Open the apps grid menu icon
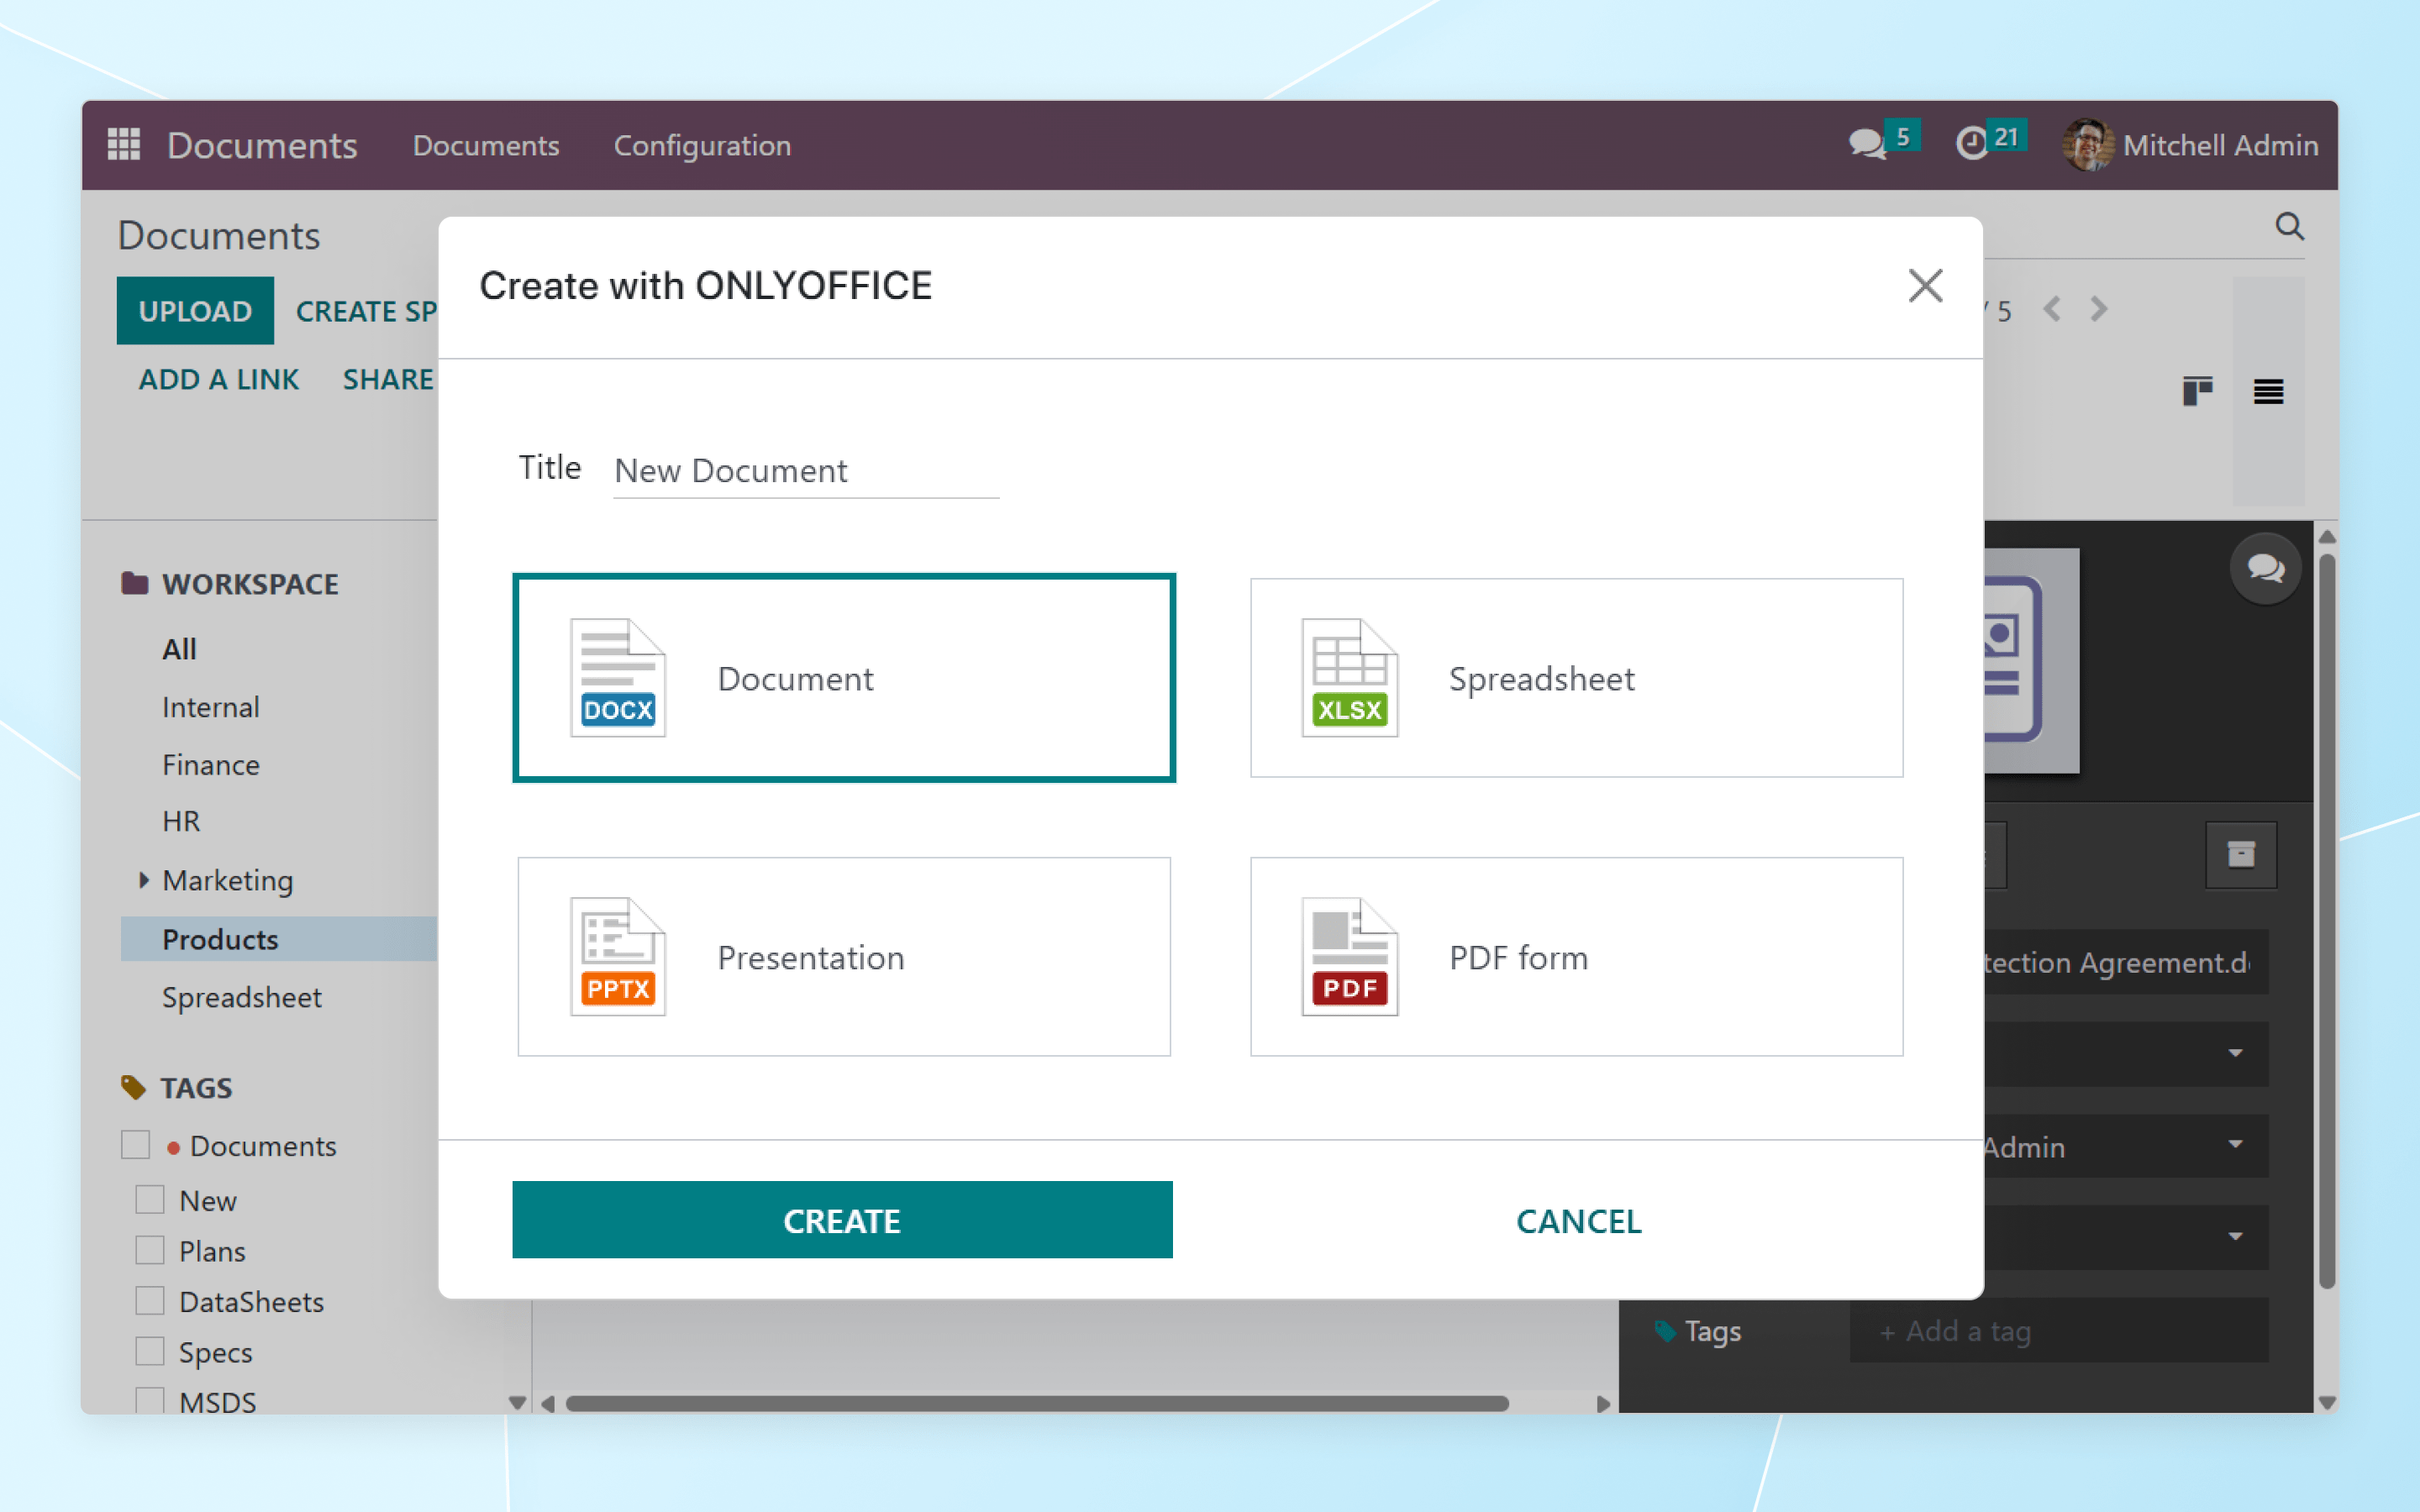Image resolution: width=2420 pixels, height=1512 pixels. [x=123, y=145]
